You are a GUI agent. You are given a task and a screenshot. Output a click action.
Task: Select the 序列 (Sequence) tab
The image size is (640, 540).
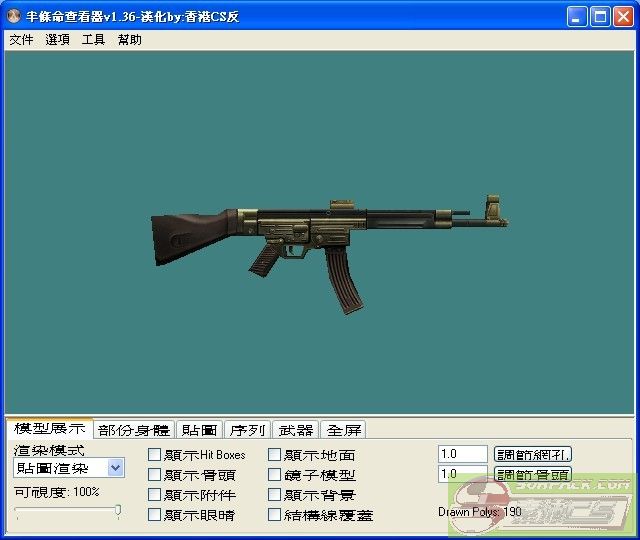pos(247,430)
